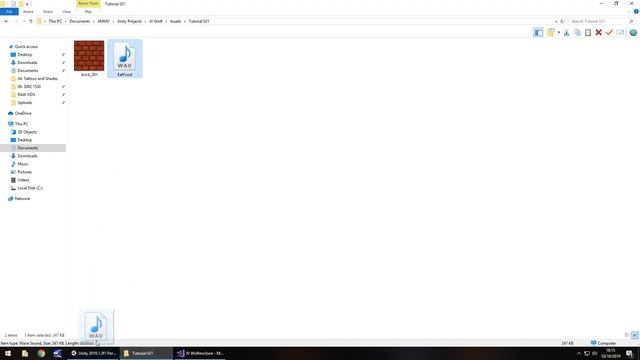Screen dimensions: 640x360
Task: Click the checkmark Properties toolbar icon
Action: [x=609, y=33]
